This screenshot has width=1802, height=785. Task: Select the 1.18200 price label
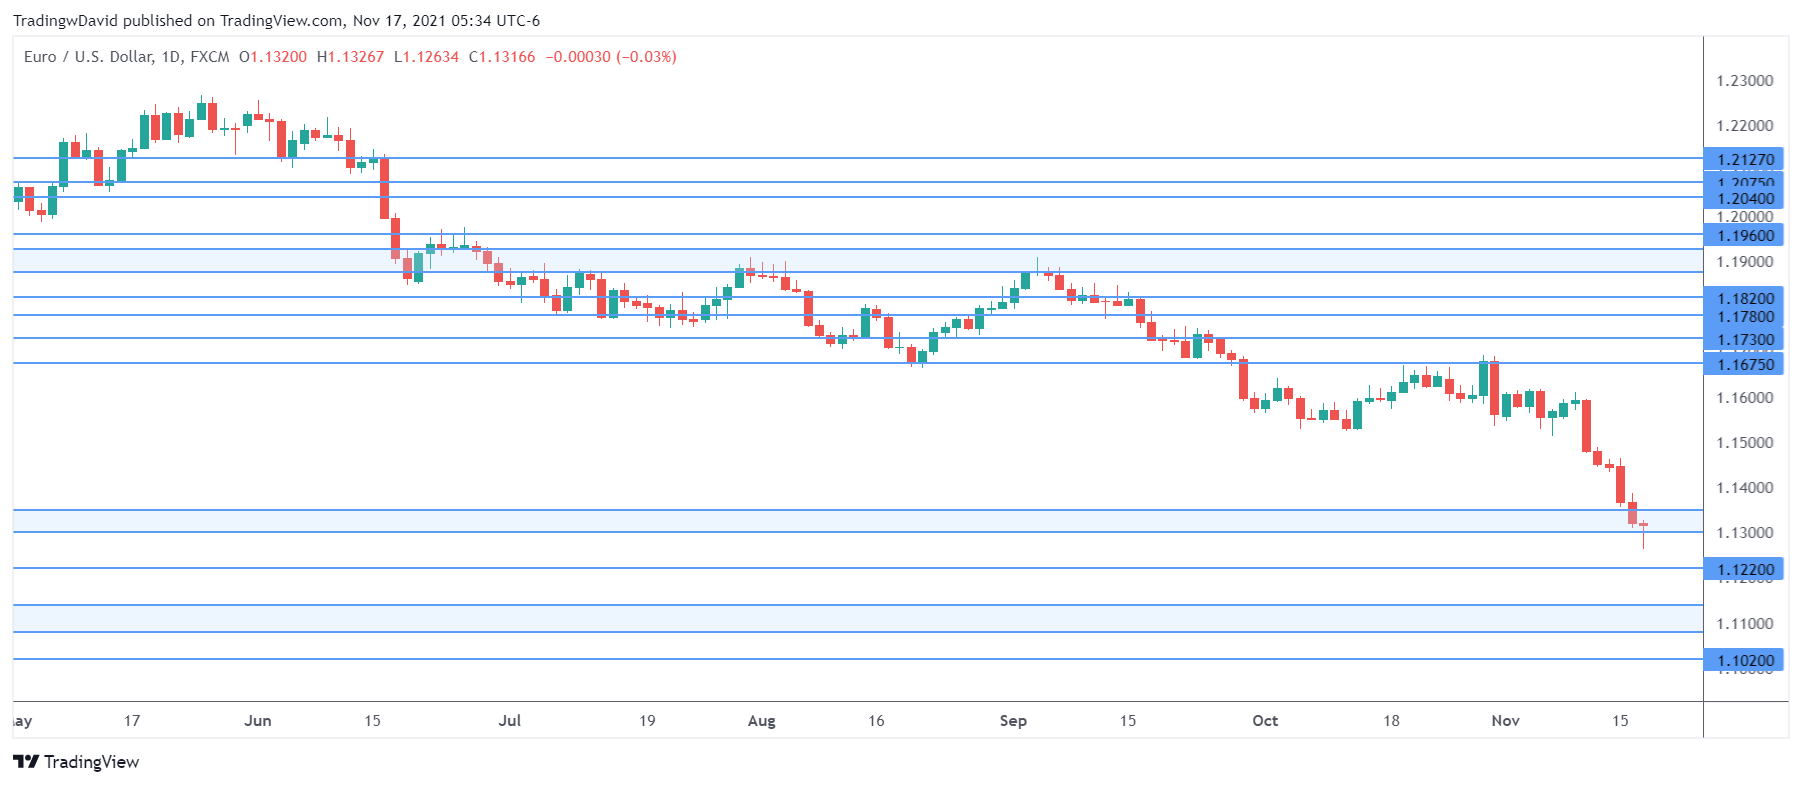(x=1745, y=299)
